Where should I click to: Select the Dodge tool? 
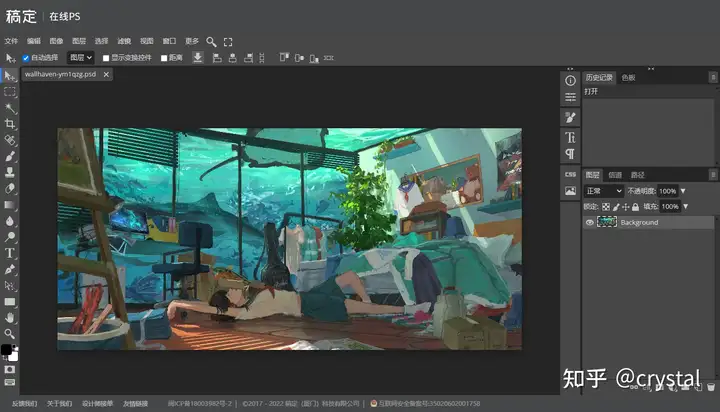(10, 237)
